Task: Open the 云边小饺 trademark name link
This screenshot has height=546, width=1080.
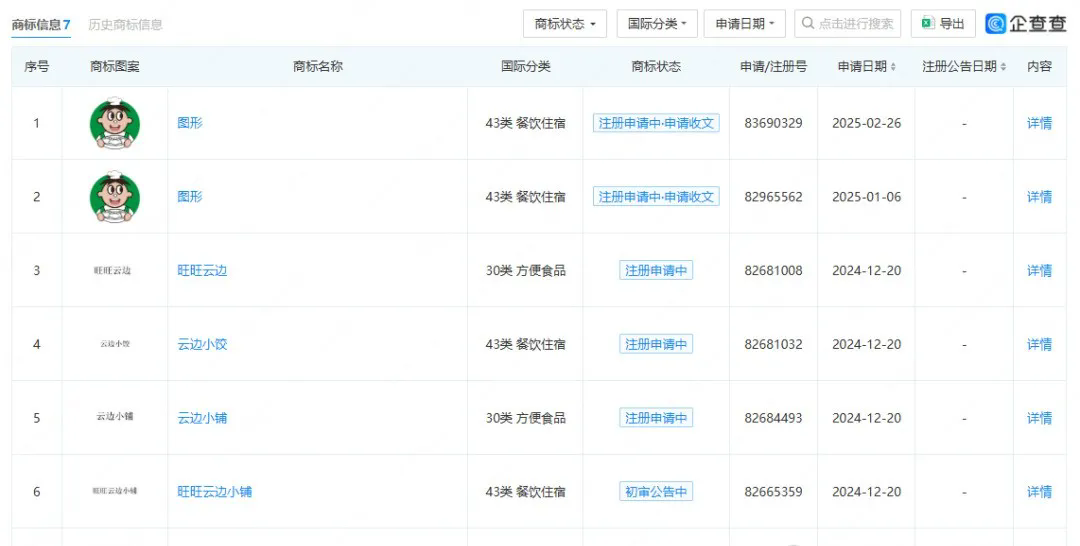Action: click(x=202, y=344)
